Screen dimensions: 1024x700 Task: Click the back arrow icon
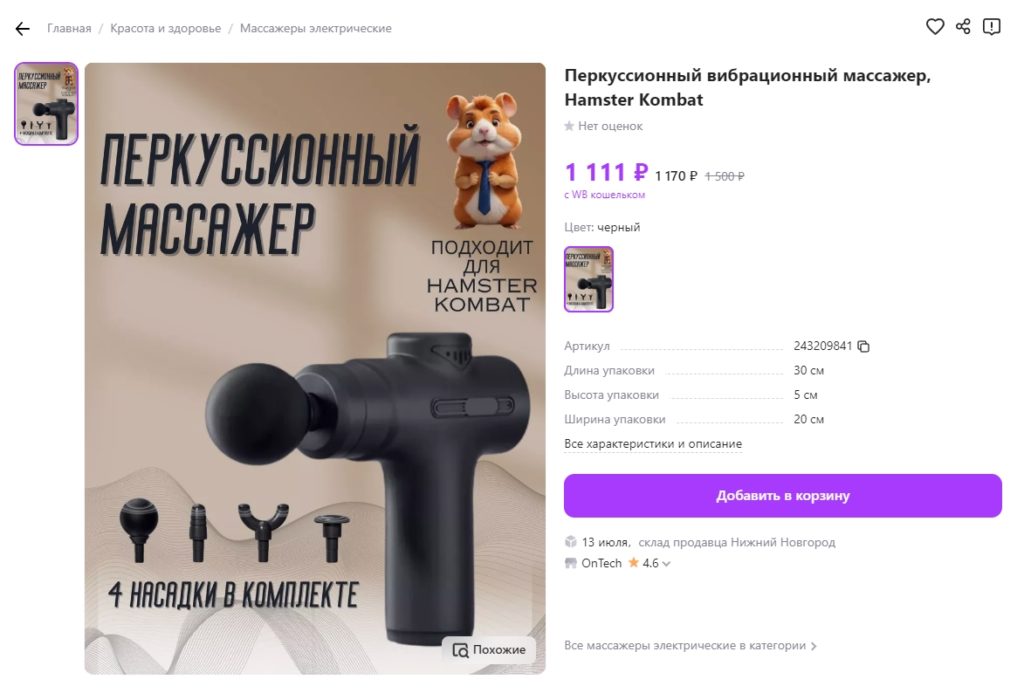click(22, 29)
